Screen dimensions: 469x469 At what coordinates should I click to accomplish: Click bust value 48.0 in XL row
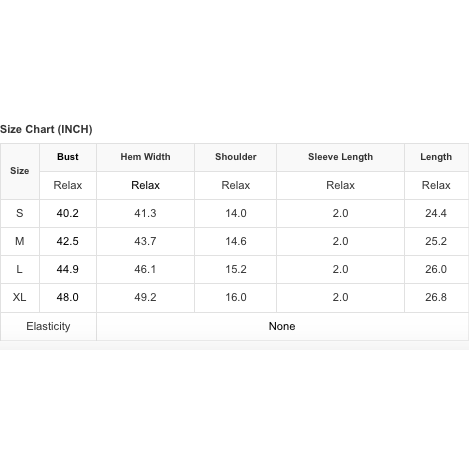pos(68,297)
